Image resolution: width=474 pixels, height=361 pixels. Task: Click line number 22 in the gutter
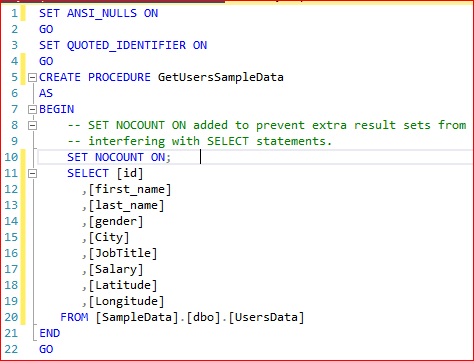11,349
